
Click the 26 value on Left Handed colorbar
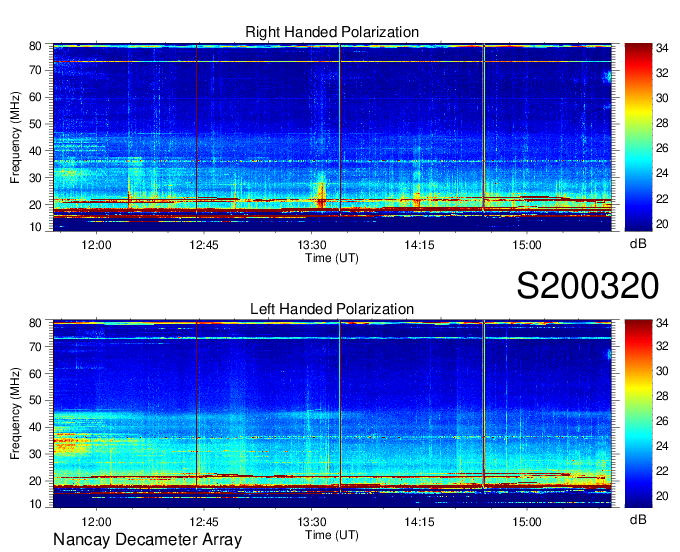point(662,421)
